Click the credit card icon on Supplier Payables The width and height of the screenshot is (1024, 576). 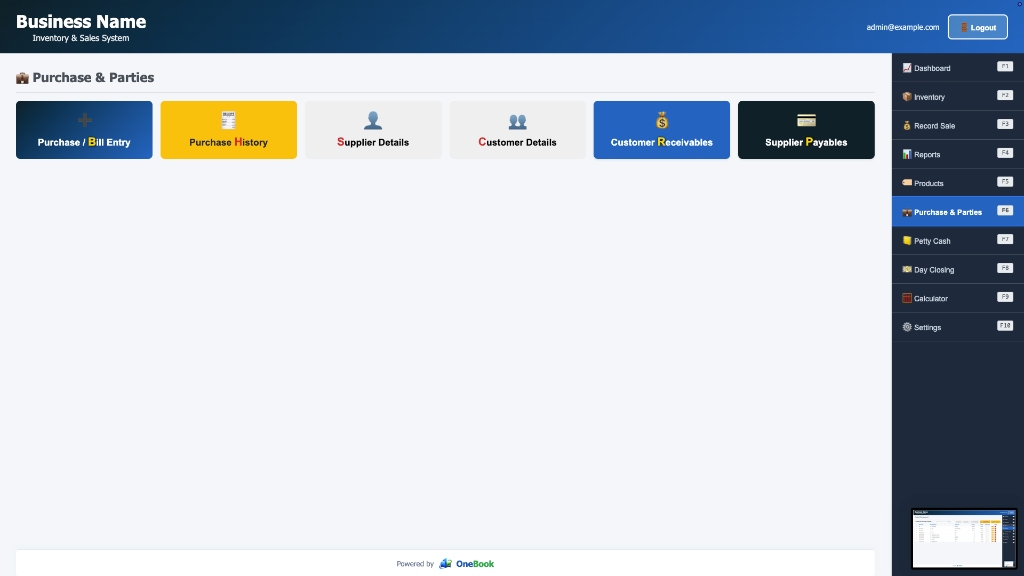pos(807,120)
